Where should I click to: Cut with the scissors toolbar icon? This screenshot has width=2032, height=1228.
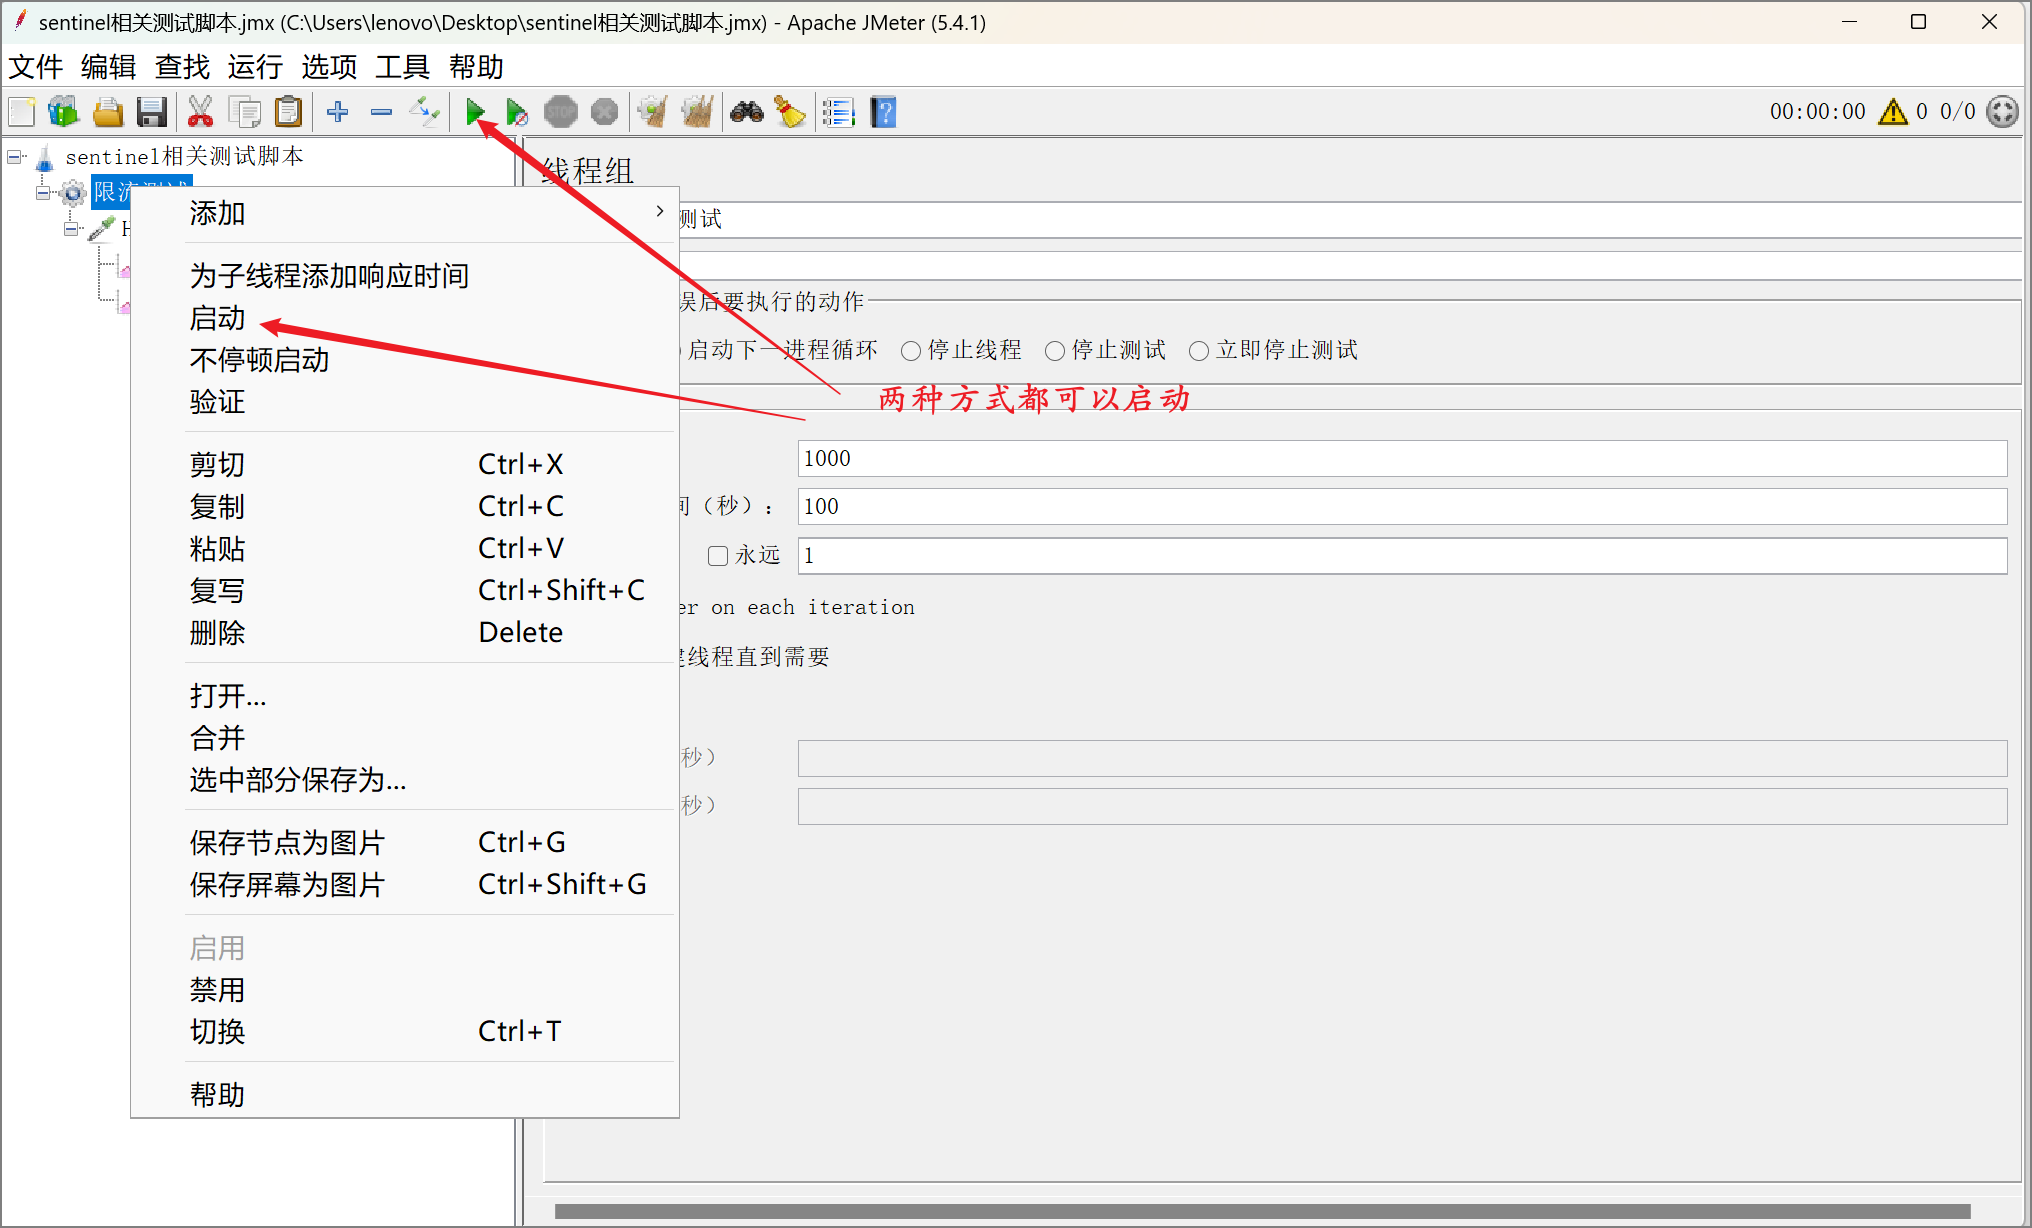(x=200, y=112)
